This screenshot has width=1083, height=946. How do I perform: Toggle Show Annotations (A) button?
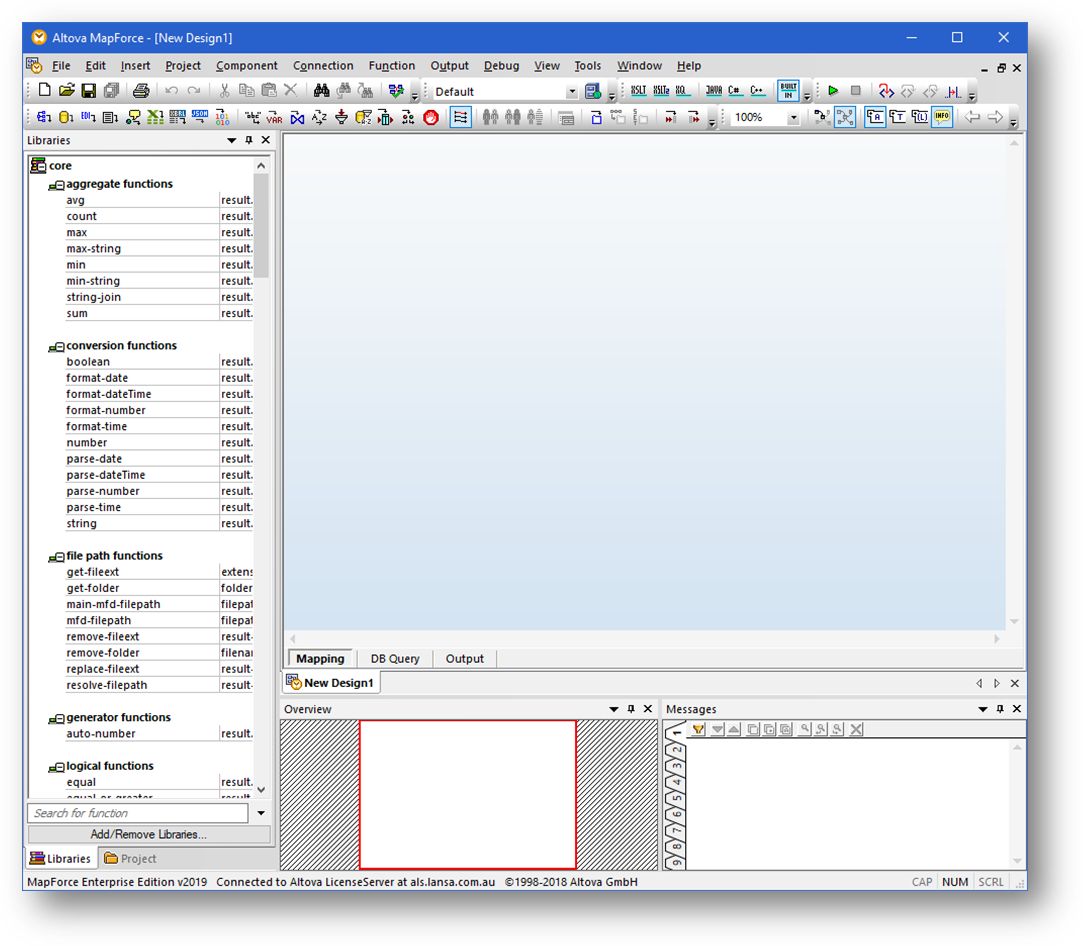(875, 117)
